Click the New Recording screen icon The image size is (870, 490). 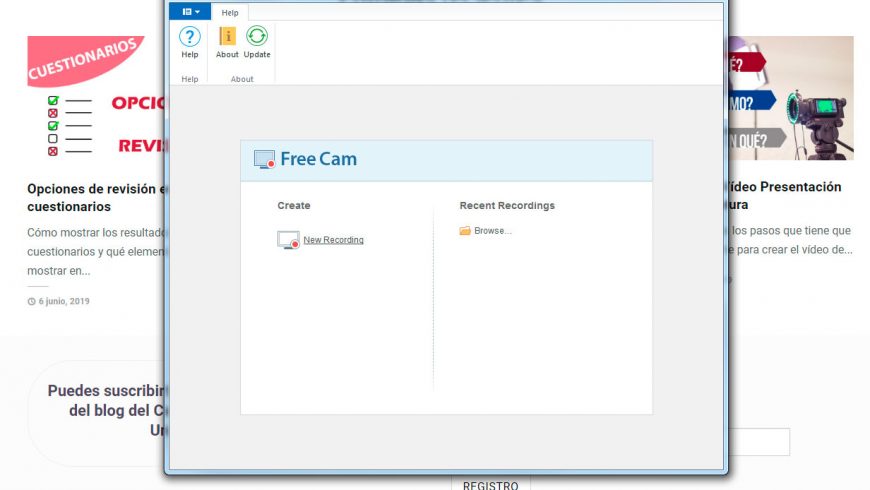pos(288,240)
